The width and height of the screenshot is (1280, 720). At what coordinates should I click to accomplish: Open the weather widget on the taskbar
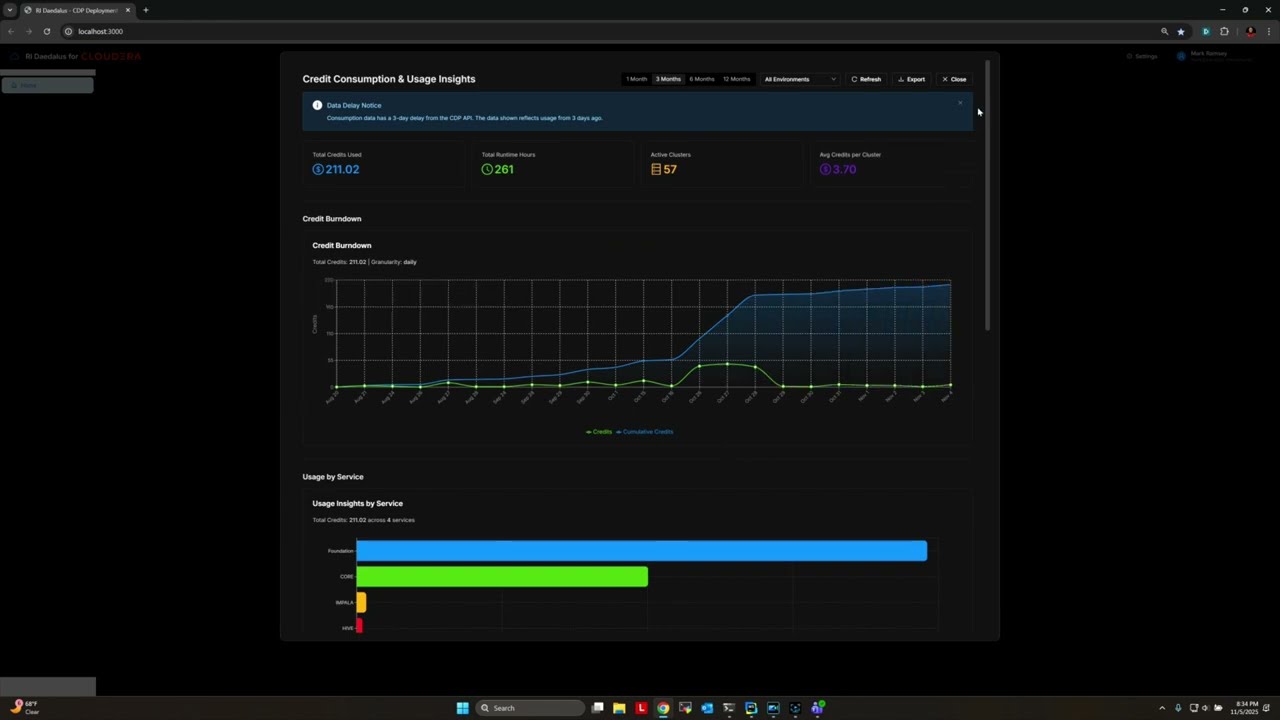24,707
